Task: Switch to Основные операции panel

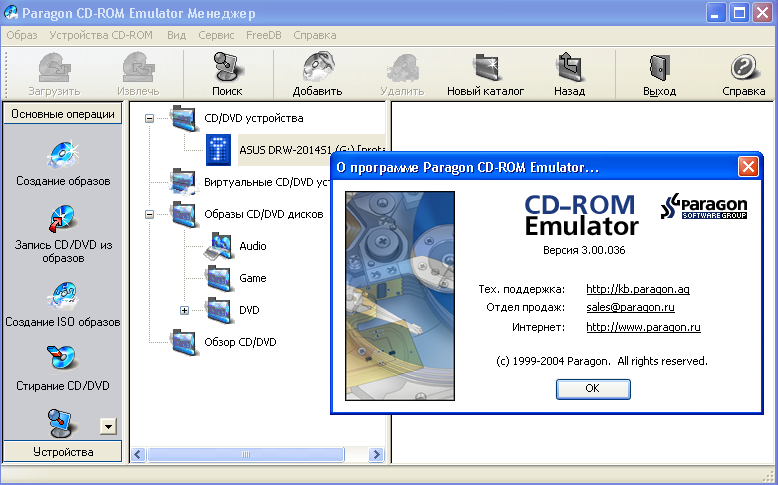Action: [63, 114]
